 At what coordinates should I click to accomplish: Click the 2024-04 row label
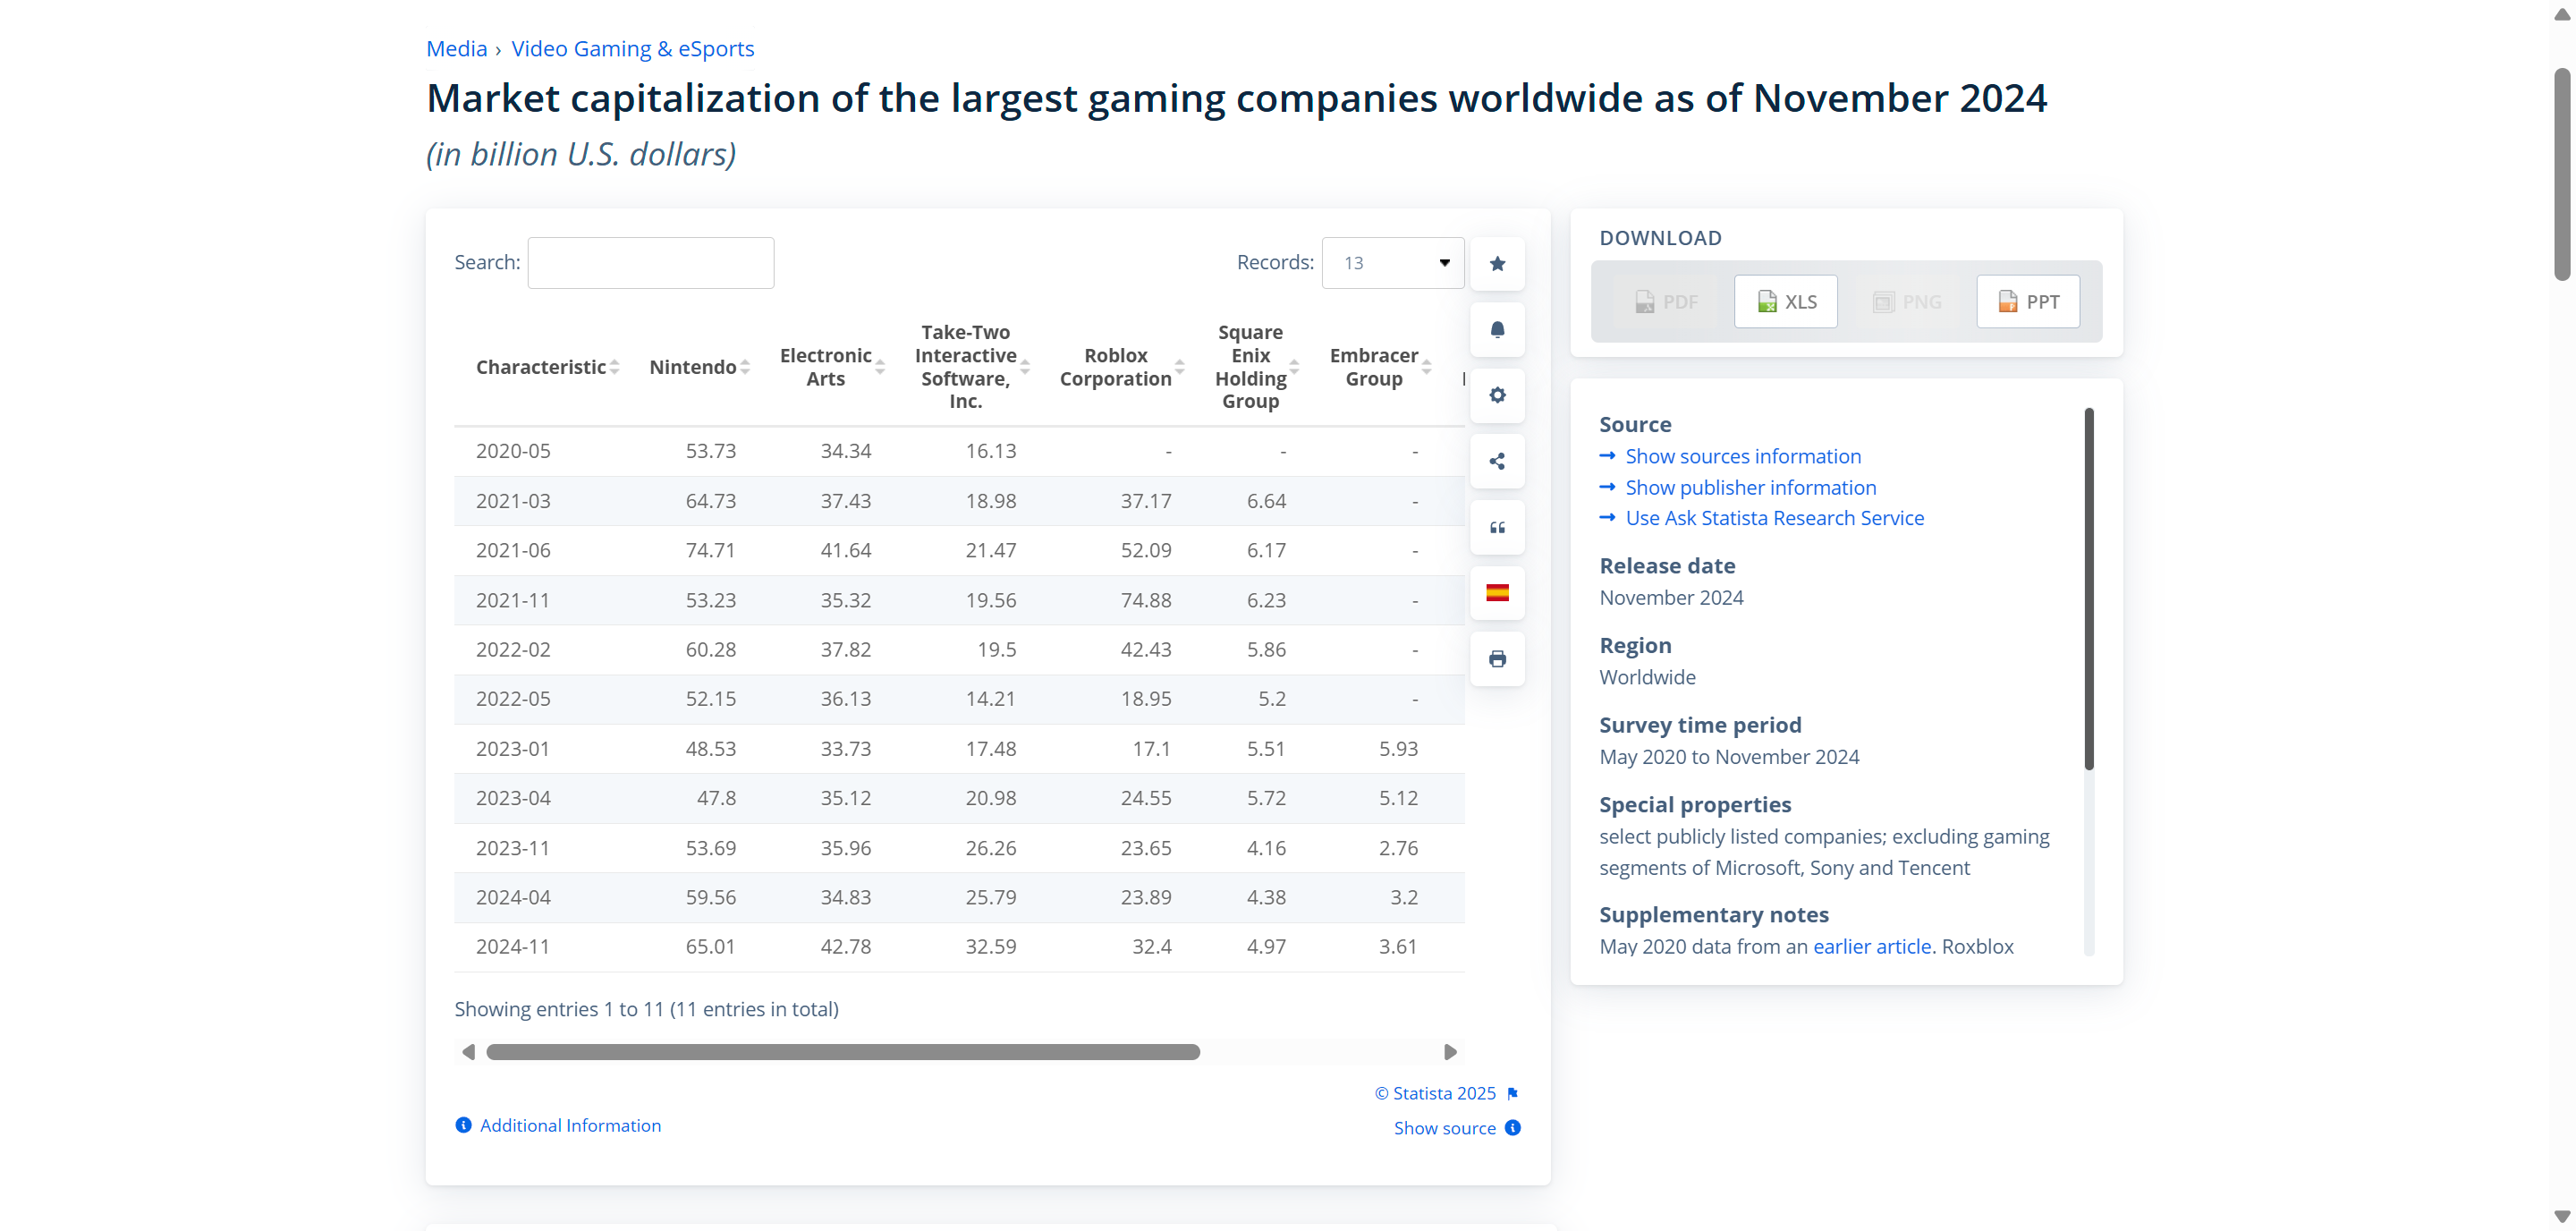point(513,898)
